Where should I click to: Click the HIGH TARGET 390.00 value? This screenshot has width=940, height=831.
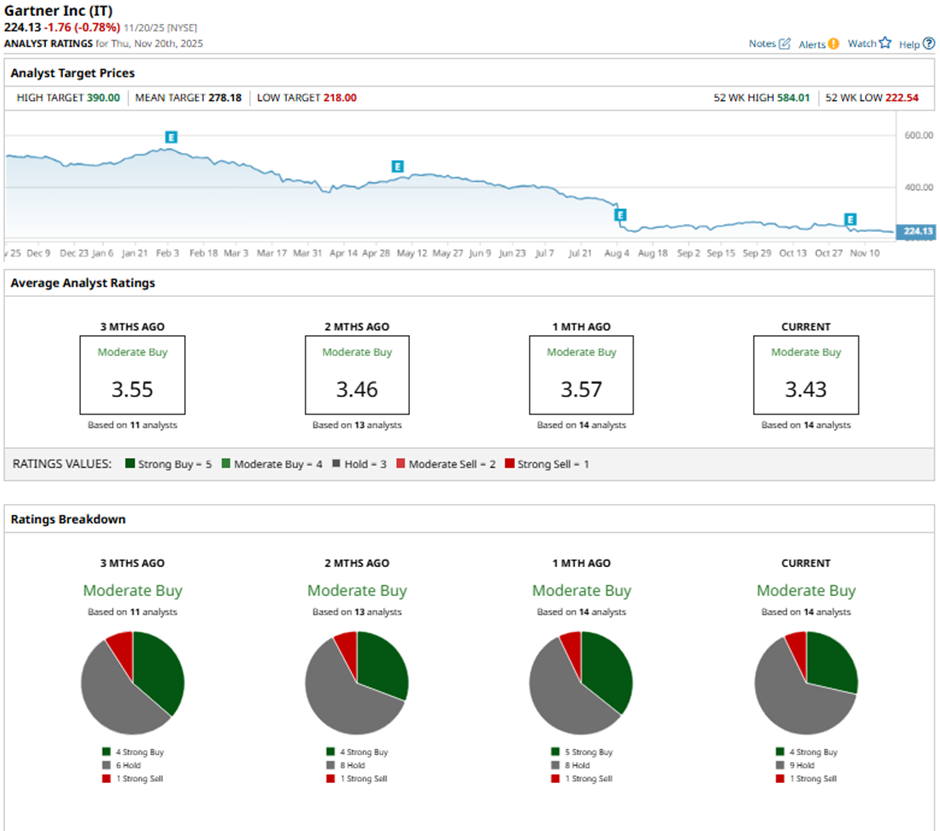[x=103, y=98]
